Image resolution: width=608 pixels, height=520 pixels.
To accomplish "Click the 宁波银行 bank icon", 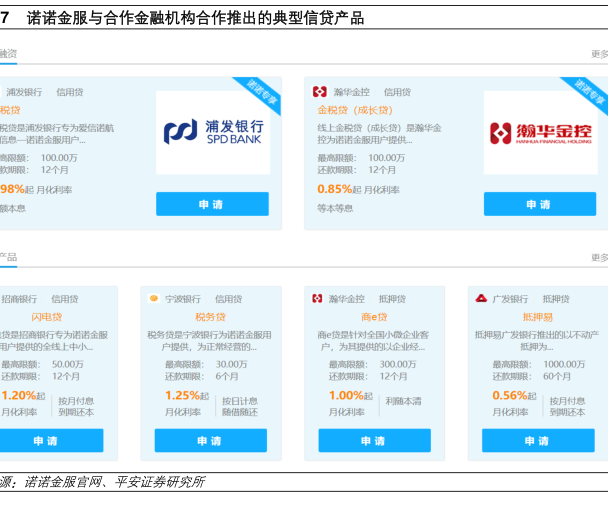I will [154, 299].
